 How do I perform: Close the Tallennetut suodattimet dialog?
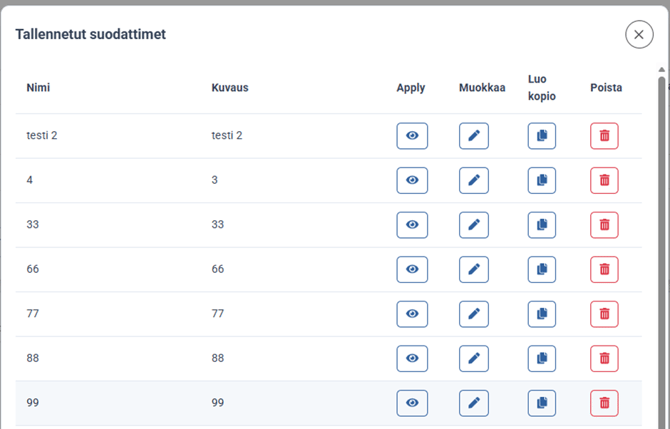[x=639, y=35]
